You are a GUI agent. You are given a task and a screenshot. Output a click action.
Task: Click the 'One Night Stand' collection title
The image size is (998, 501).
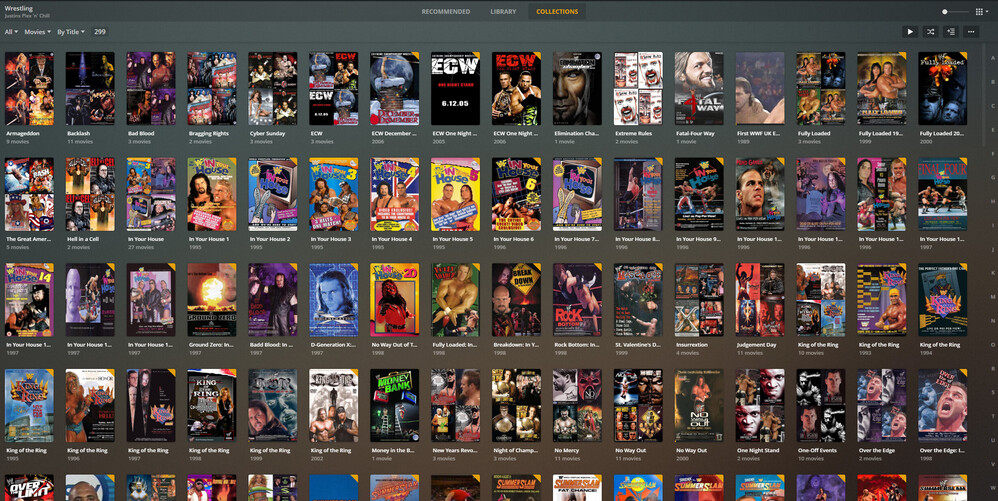[761, 450]
